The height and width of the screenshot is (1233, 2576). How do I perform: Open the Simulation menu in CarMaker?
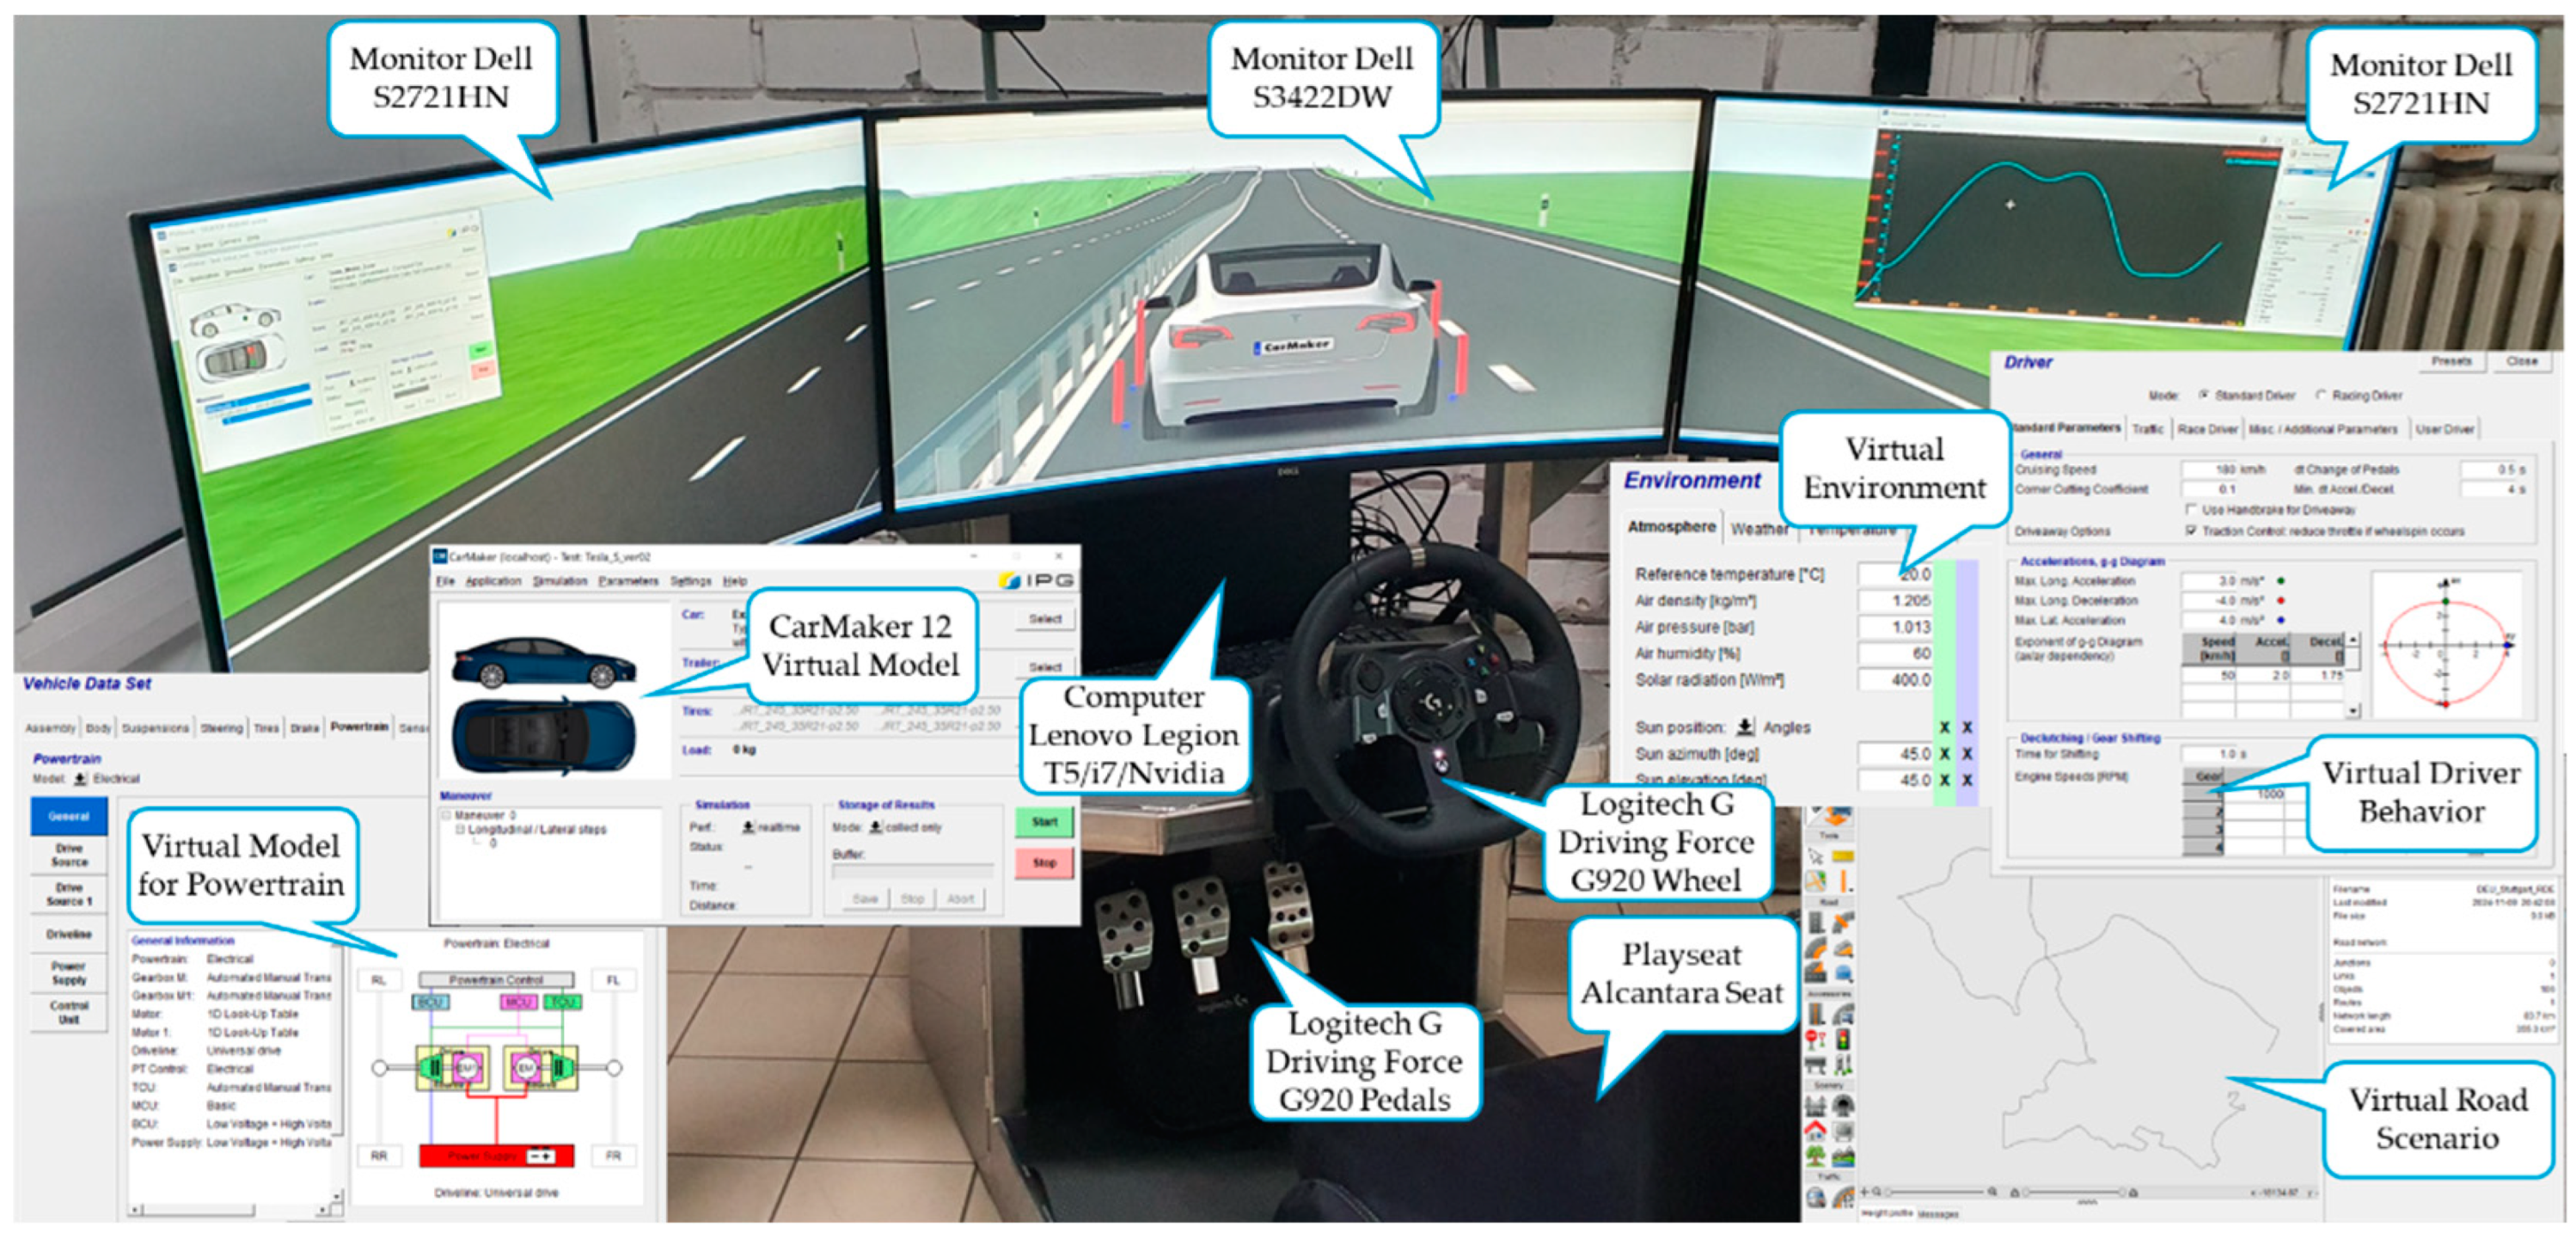pos(560,581)
